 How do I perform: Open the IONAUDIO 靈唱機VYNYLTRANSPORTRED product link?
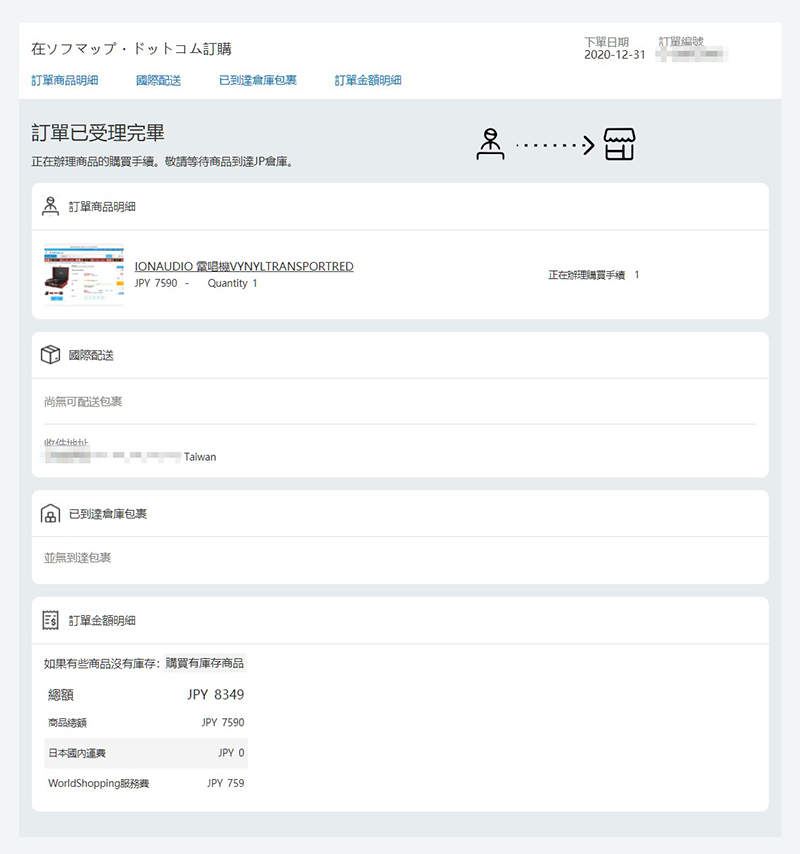pos(244,266)
